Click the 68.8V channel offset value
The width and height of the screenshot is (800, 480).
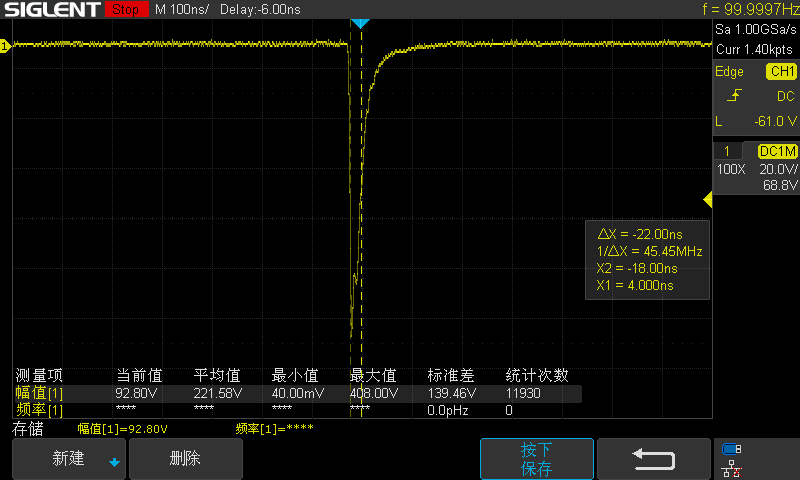(x=780, y=185)
